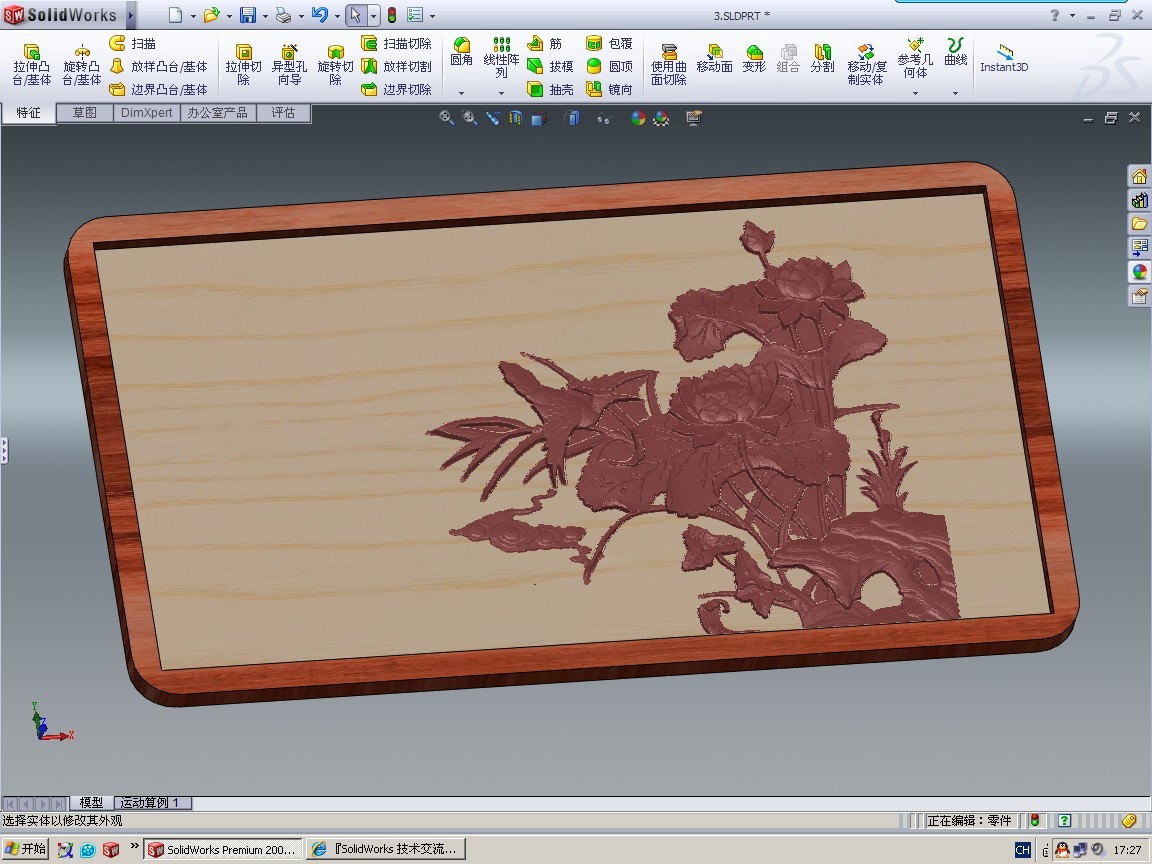The height and width of the screenshot is (864, 1152).
Task: Open SolidWorks 技术交流 browser taskbar button
Action: pos(386,849)
